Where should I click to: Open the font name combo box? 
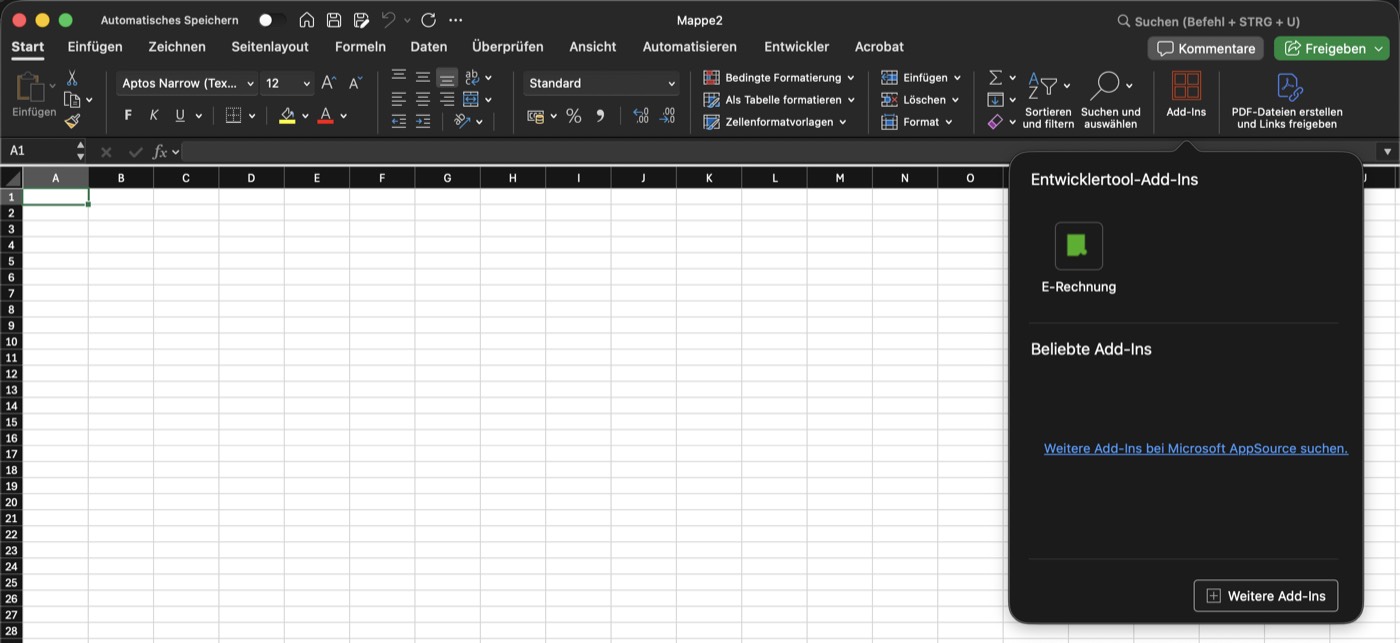pyautogui.click(x=186, y=83)
